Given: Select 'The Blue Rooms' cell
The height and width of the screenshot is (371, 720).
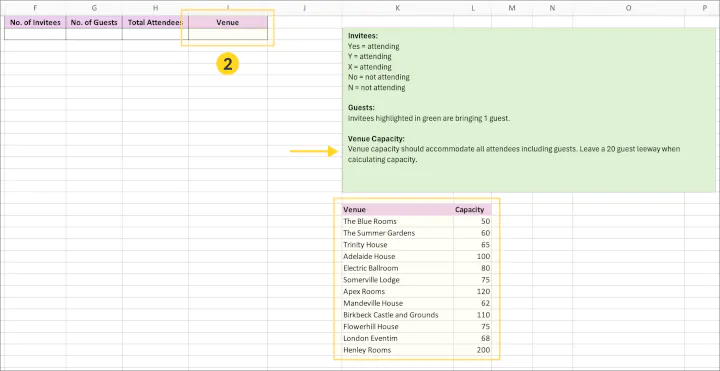Looking at the screenshot, I should pyautogui.click(x=397, y=221).
